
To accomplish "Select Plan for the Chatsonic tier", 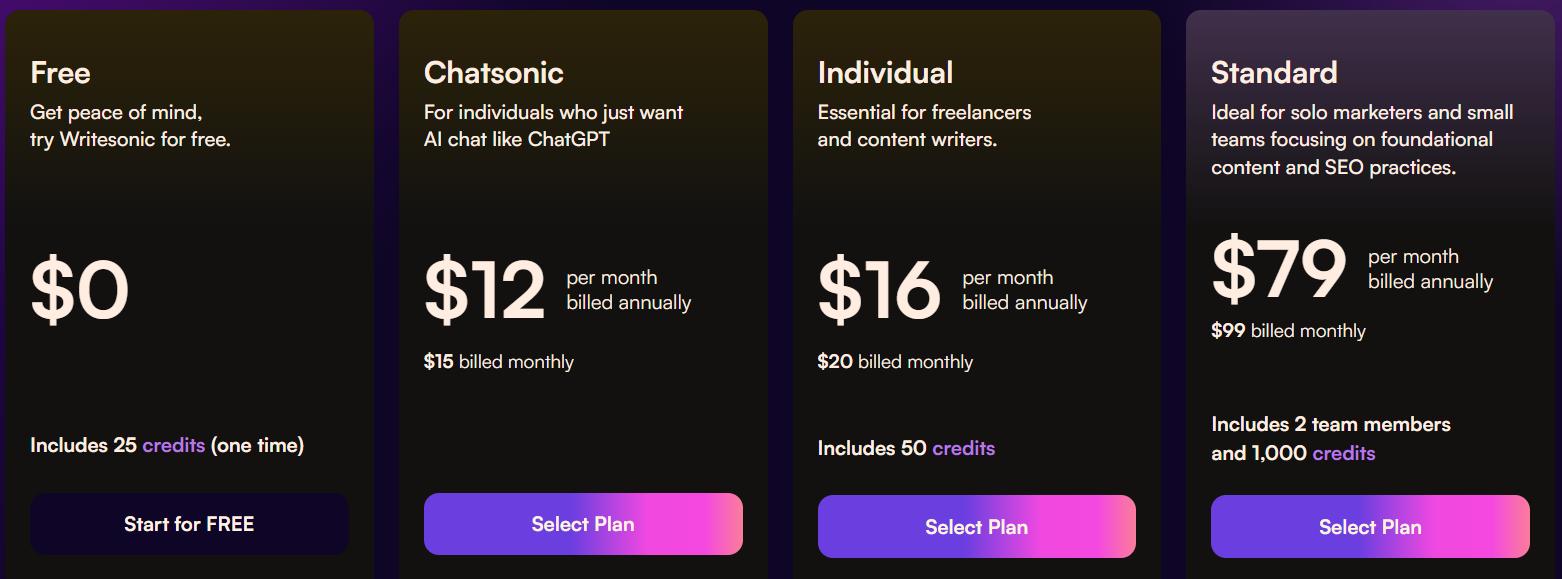I will tap(583, 524).
